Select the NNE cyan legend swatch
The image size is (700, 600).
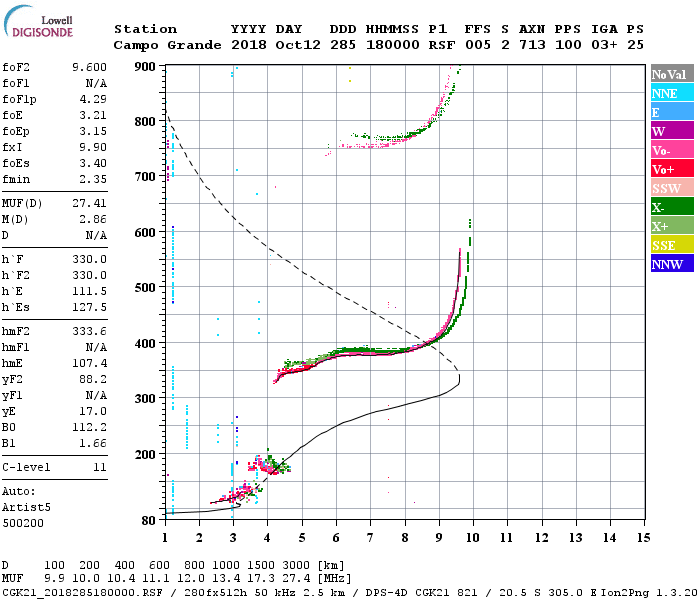pyautogui.click(x=672, y=93)
